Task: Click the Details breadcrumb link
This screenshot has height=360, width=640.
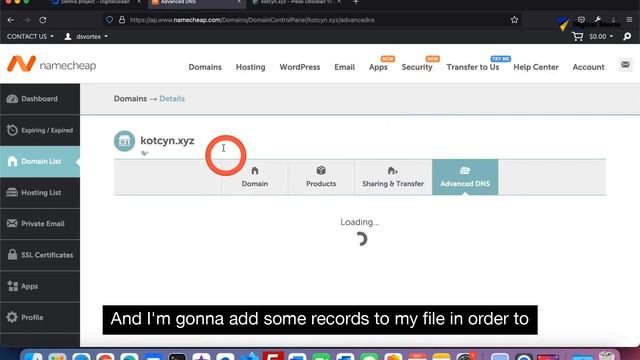Action: (x=172, y=99)
